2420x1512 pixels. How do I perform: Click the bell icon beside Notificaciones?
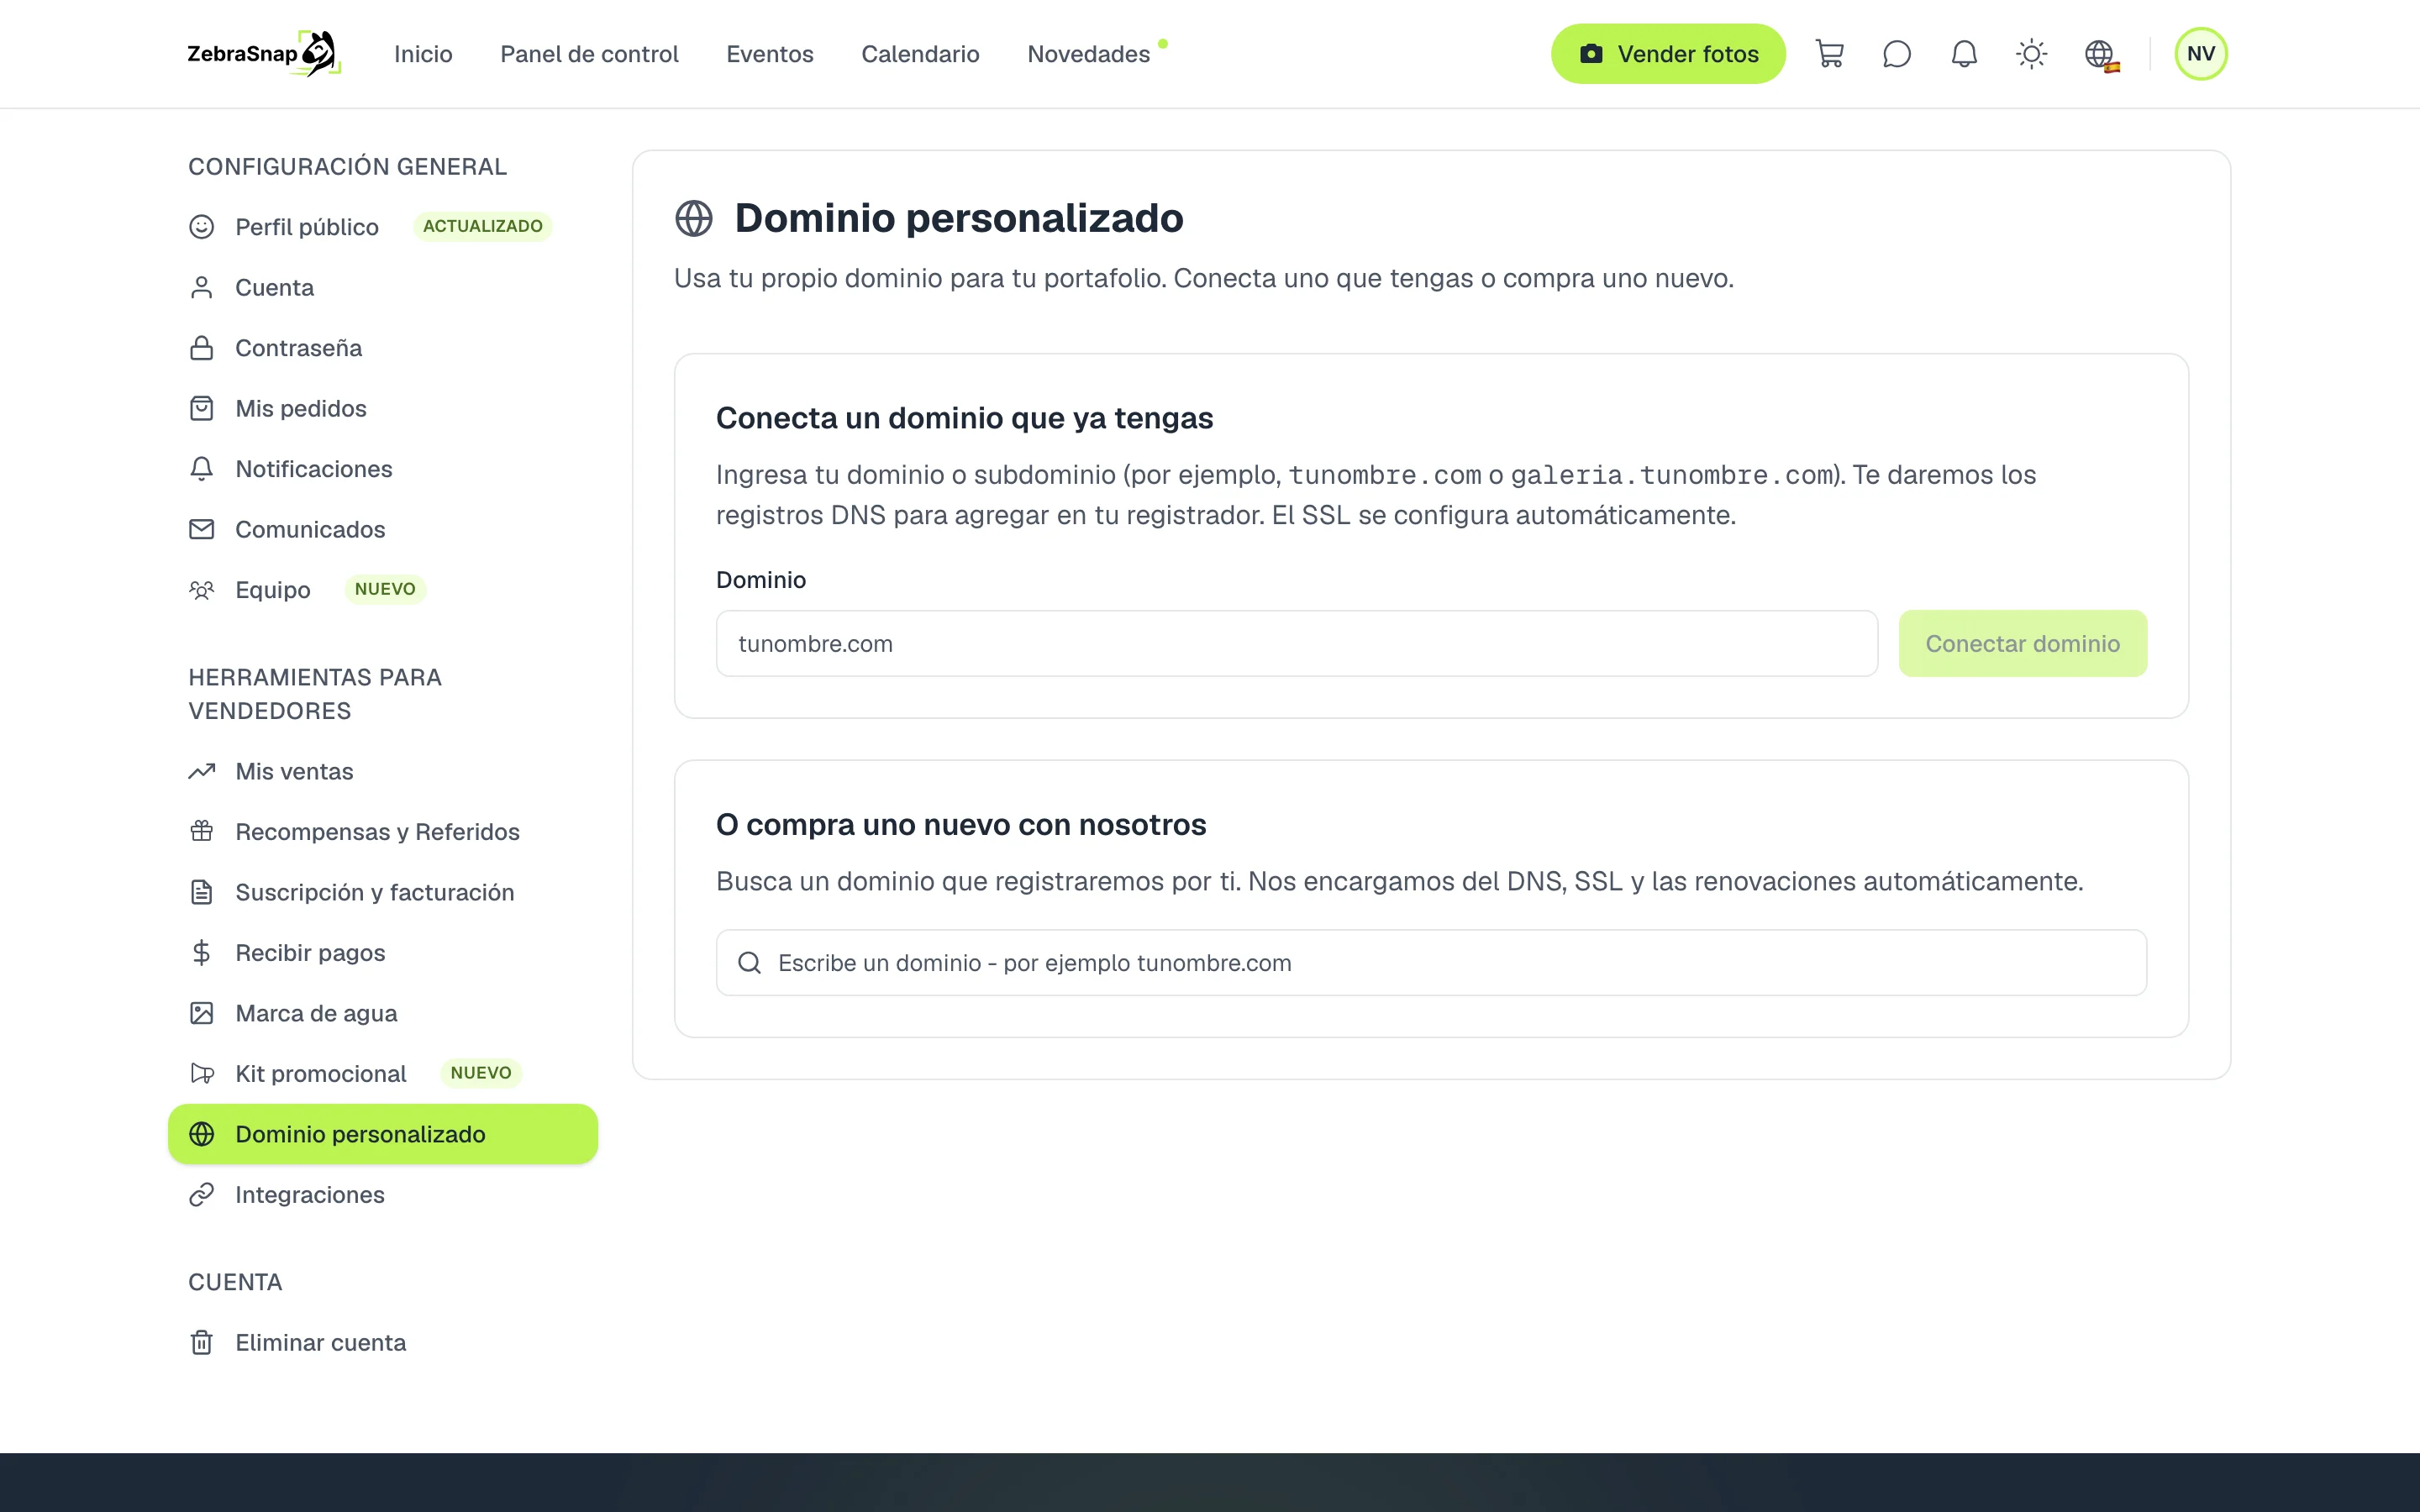[202, 469]
